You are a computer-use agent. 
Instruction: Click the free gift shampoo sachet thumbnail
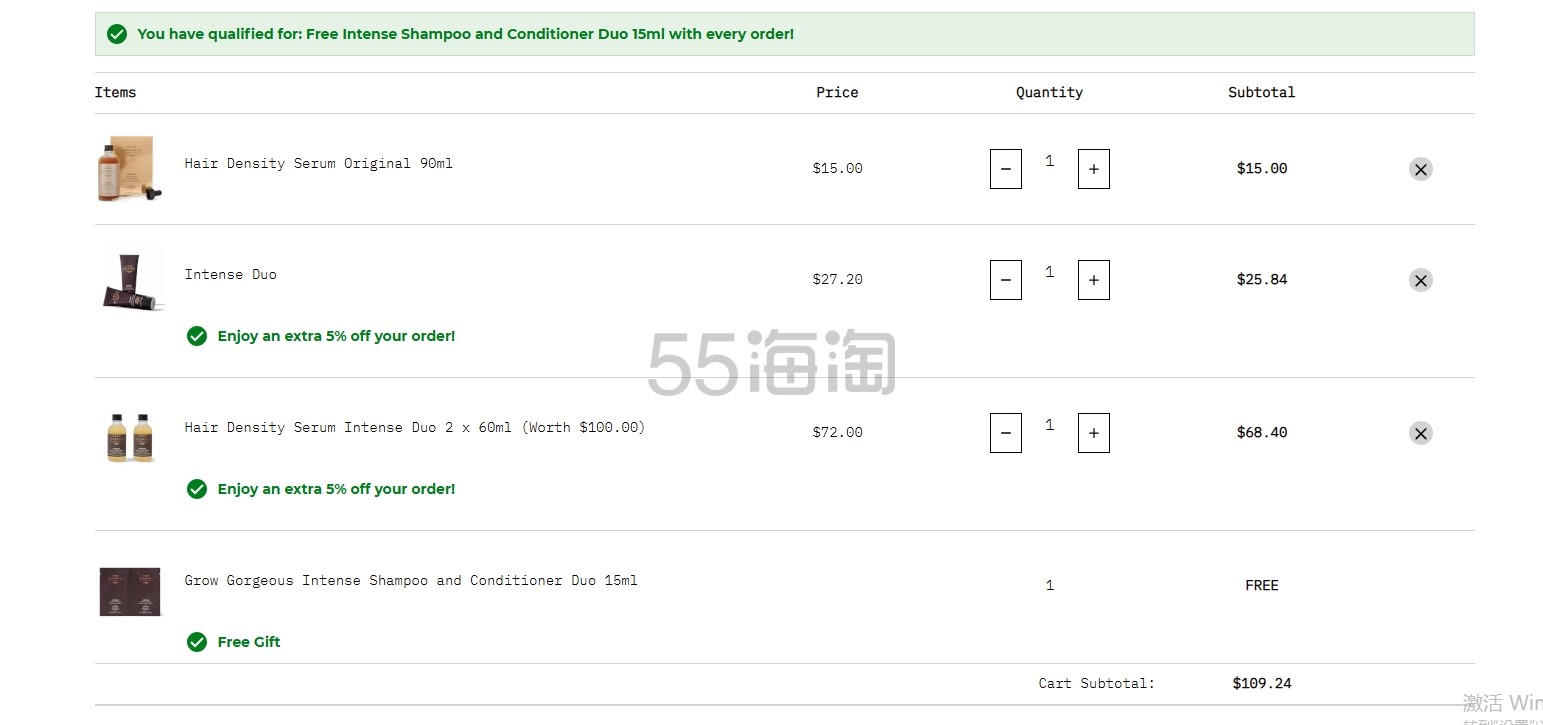pyautogui.click(x=130, y=591)
